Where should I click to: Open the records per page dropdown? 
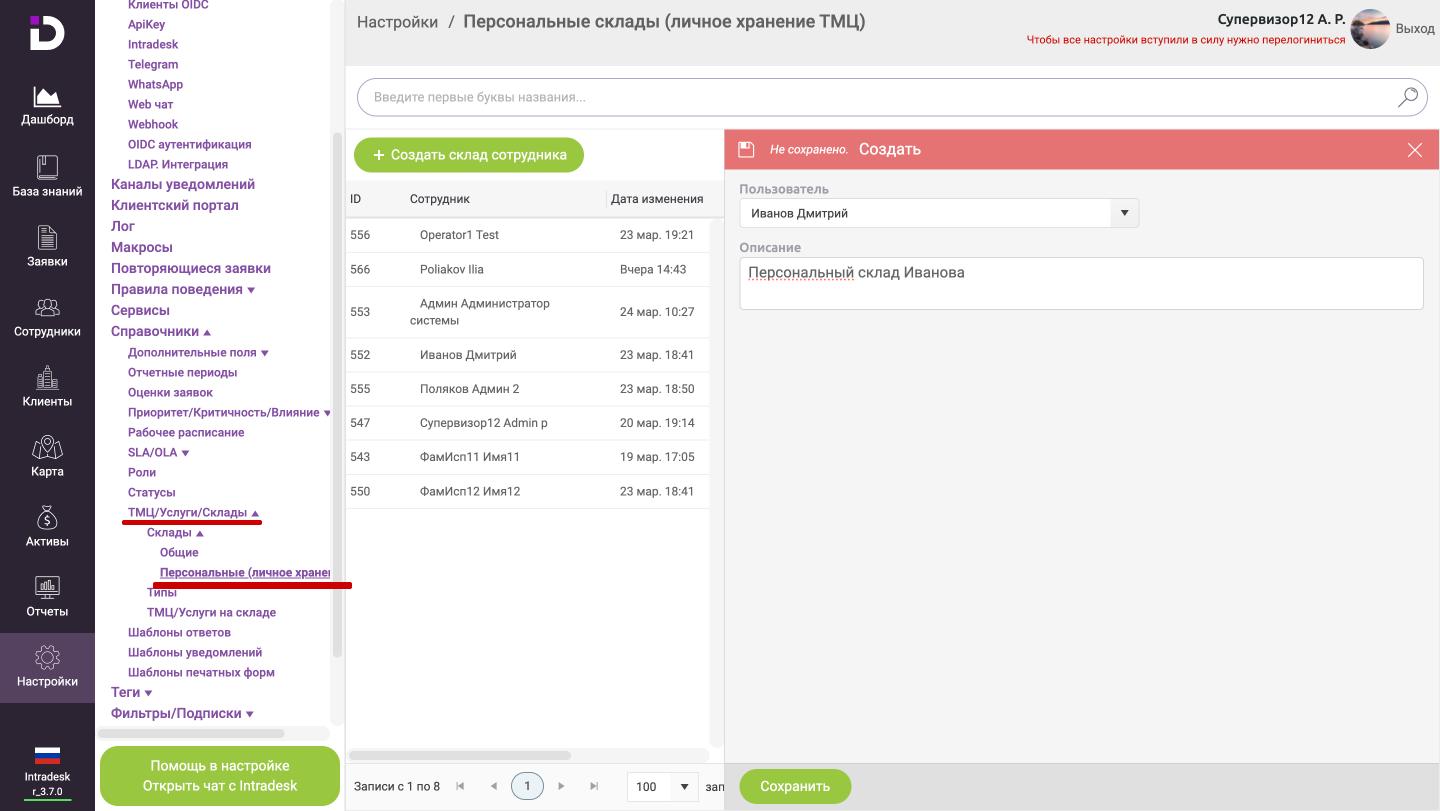tap(684, 786)
